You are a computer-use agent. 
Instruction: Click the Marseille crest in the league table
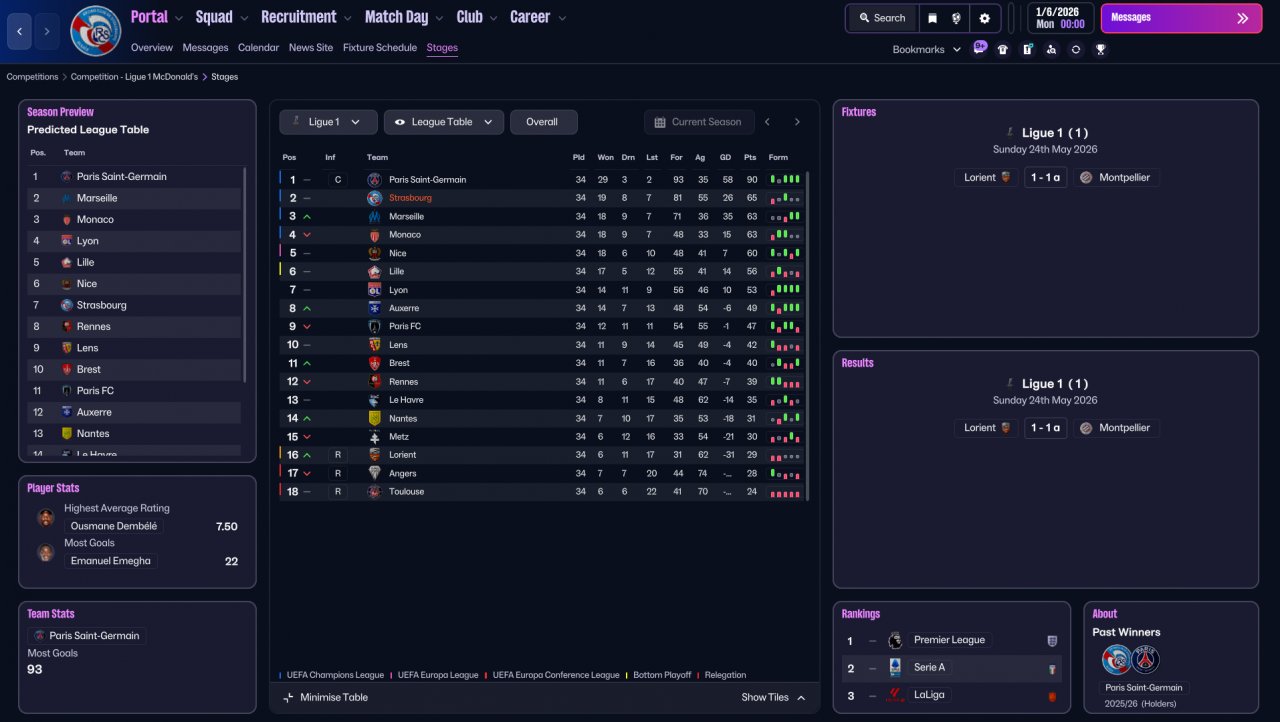(374, 216)
